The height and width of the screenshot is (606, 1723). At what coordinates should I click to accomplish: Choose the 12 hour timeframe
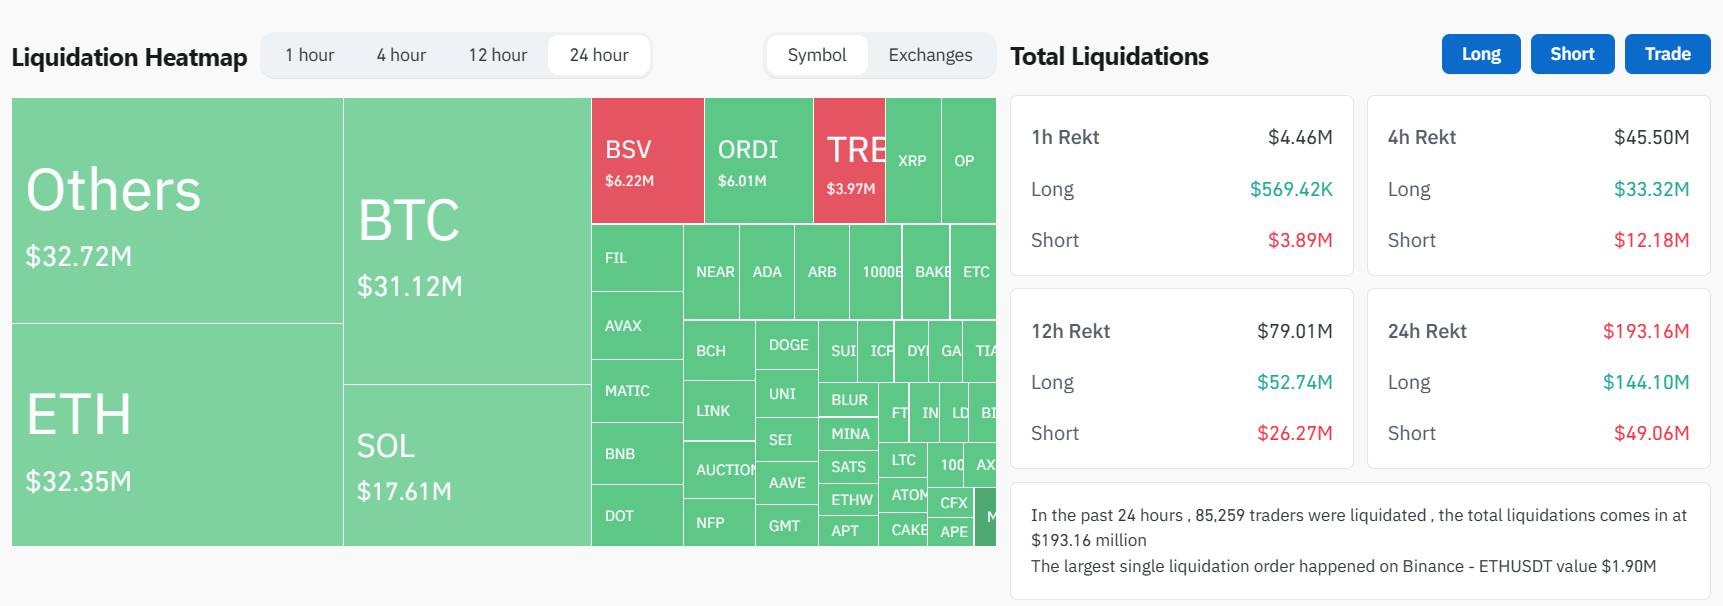(x=497, y=55)
